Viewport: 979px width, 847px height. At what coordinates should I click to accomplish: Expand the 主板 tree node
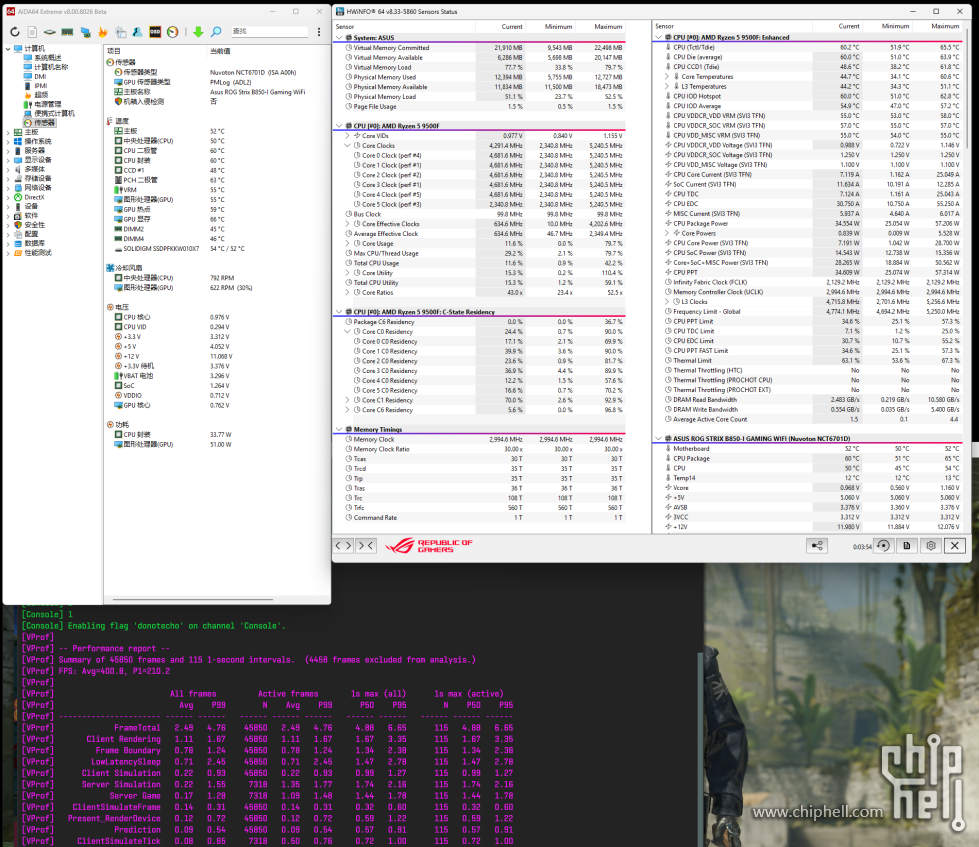pyautogui.click(x=8, y=132)
